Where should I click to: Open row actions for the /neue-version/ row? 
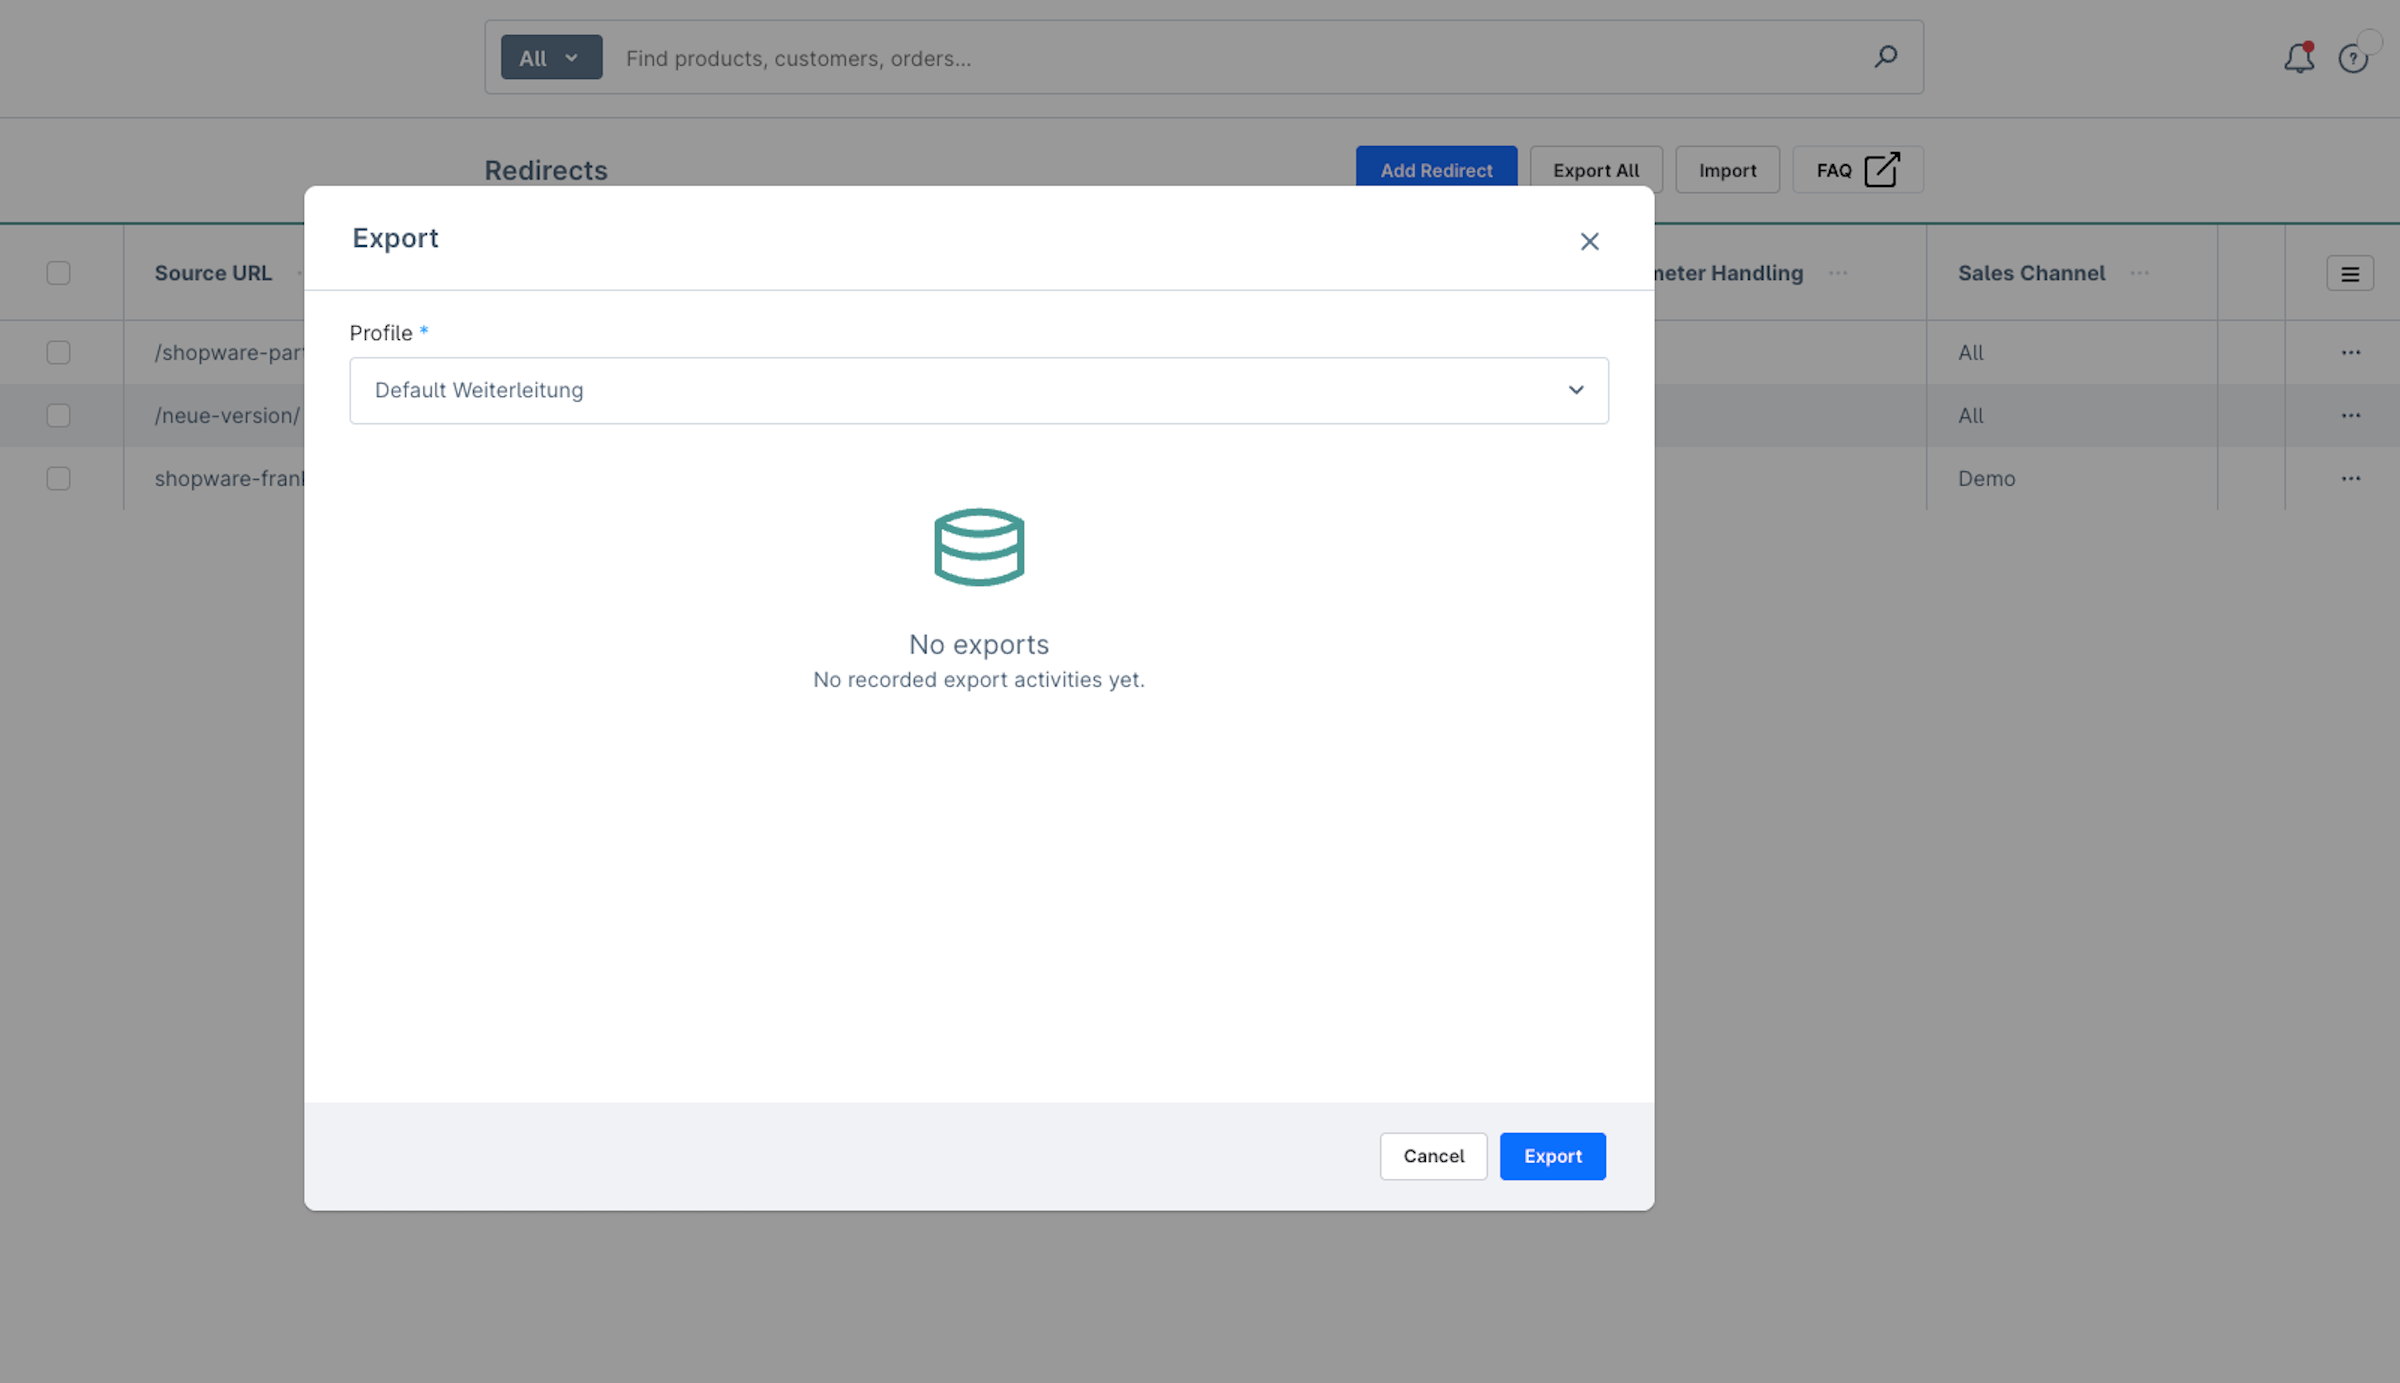pyautogui.click(x=2350, y=415)
